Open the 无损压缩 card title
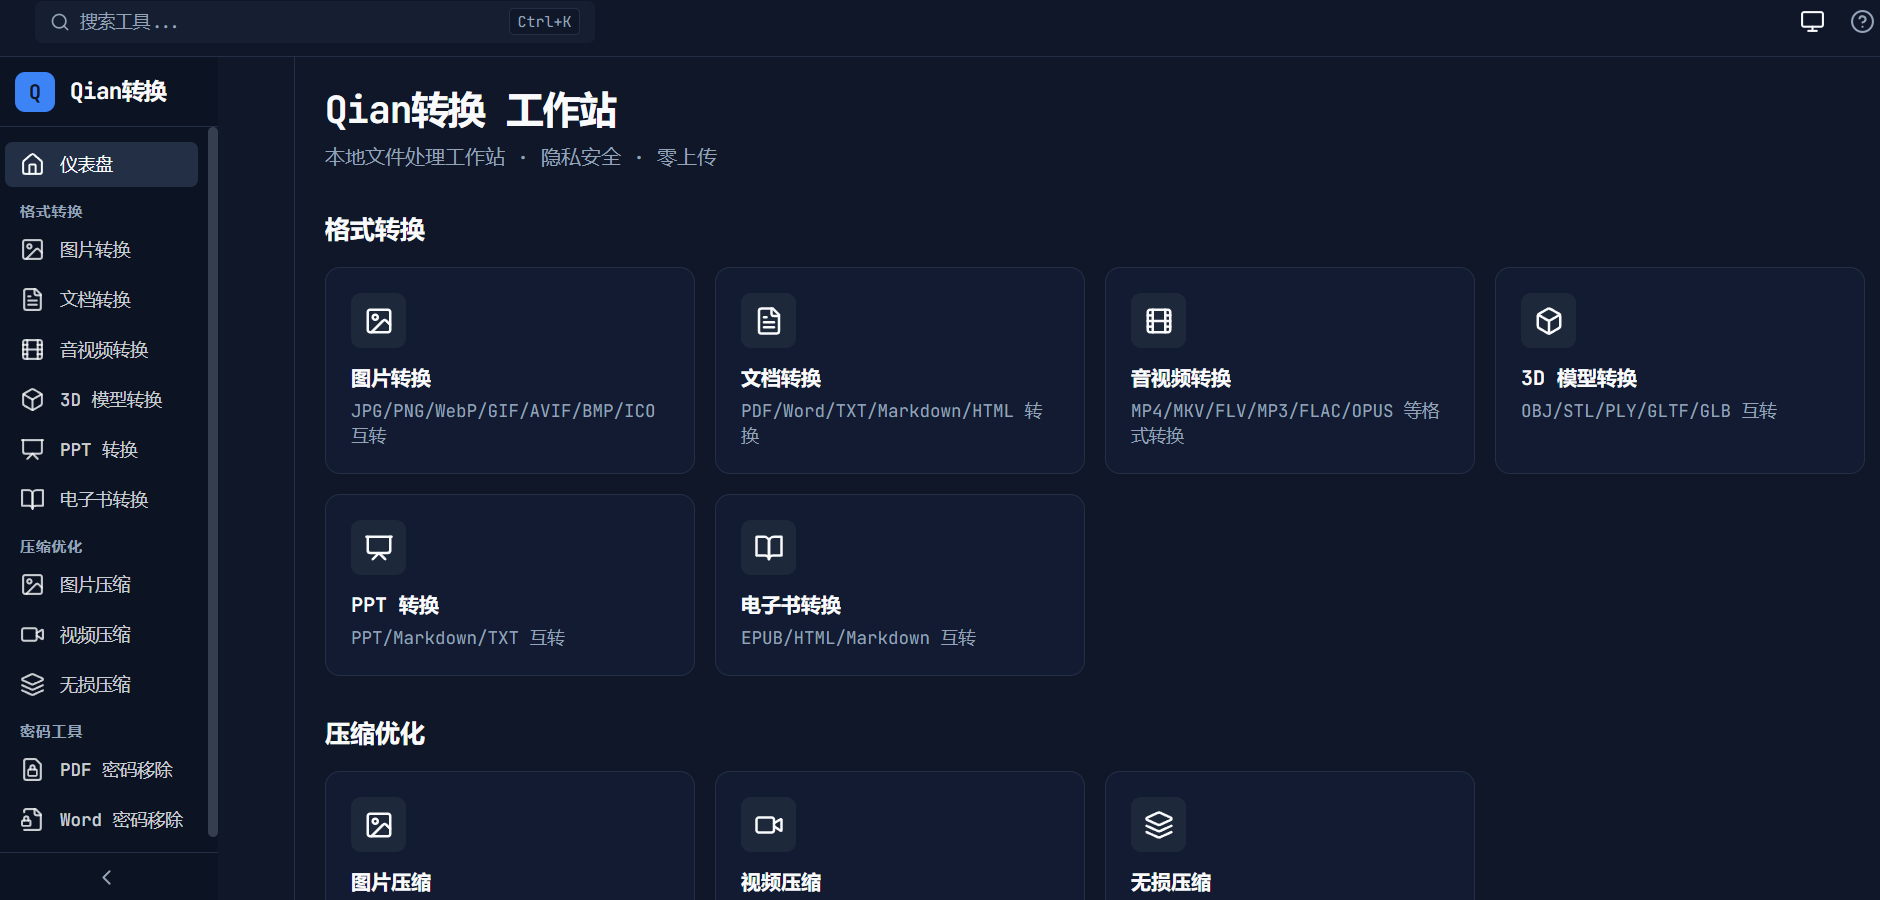1880x900 pixels. pos(1171,883)
